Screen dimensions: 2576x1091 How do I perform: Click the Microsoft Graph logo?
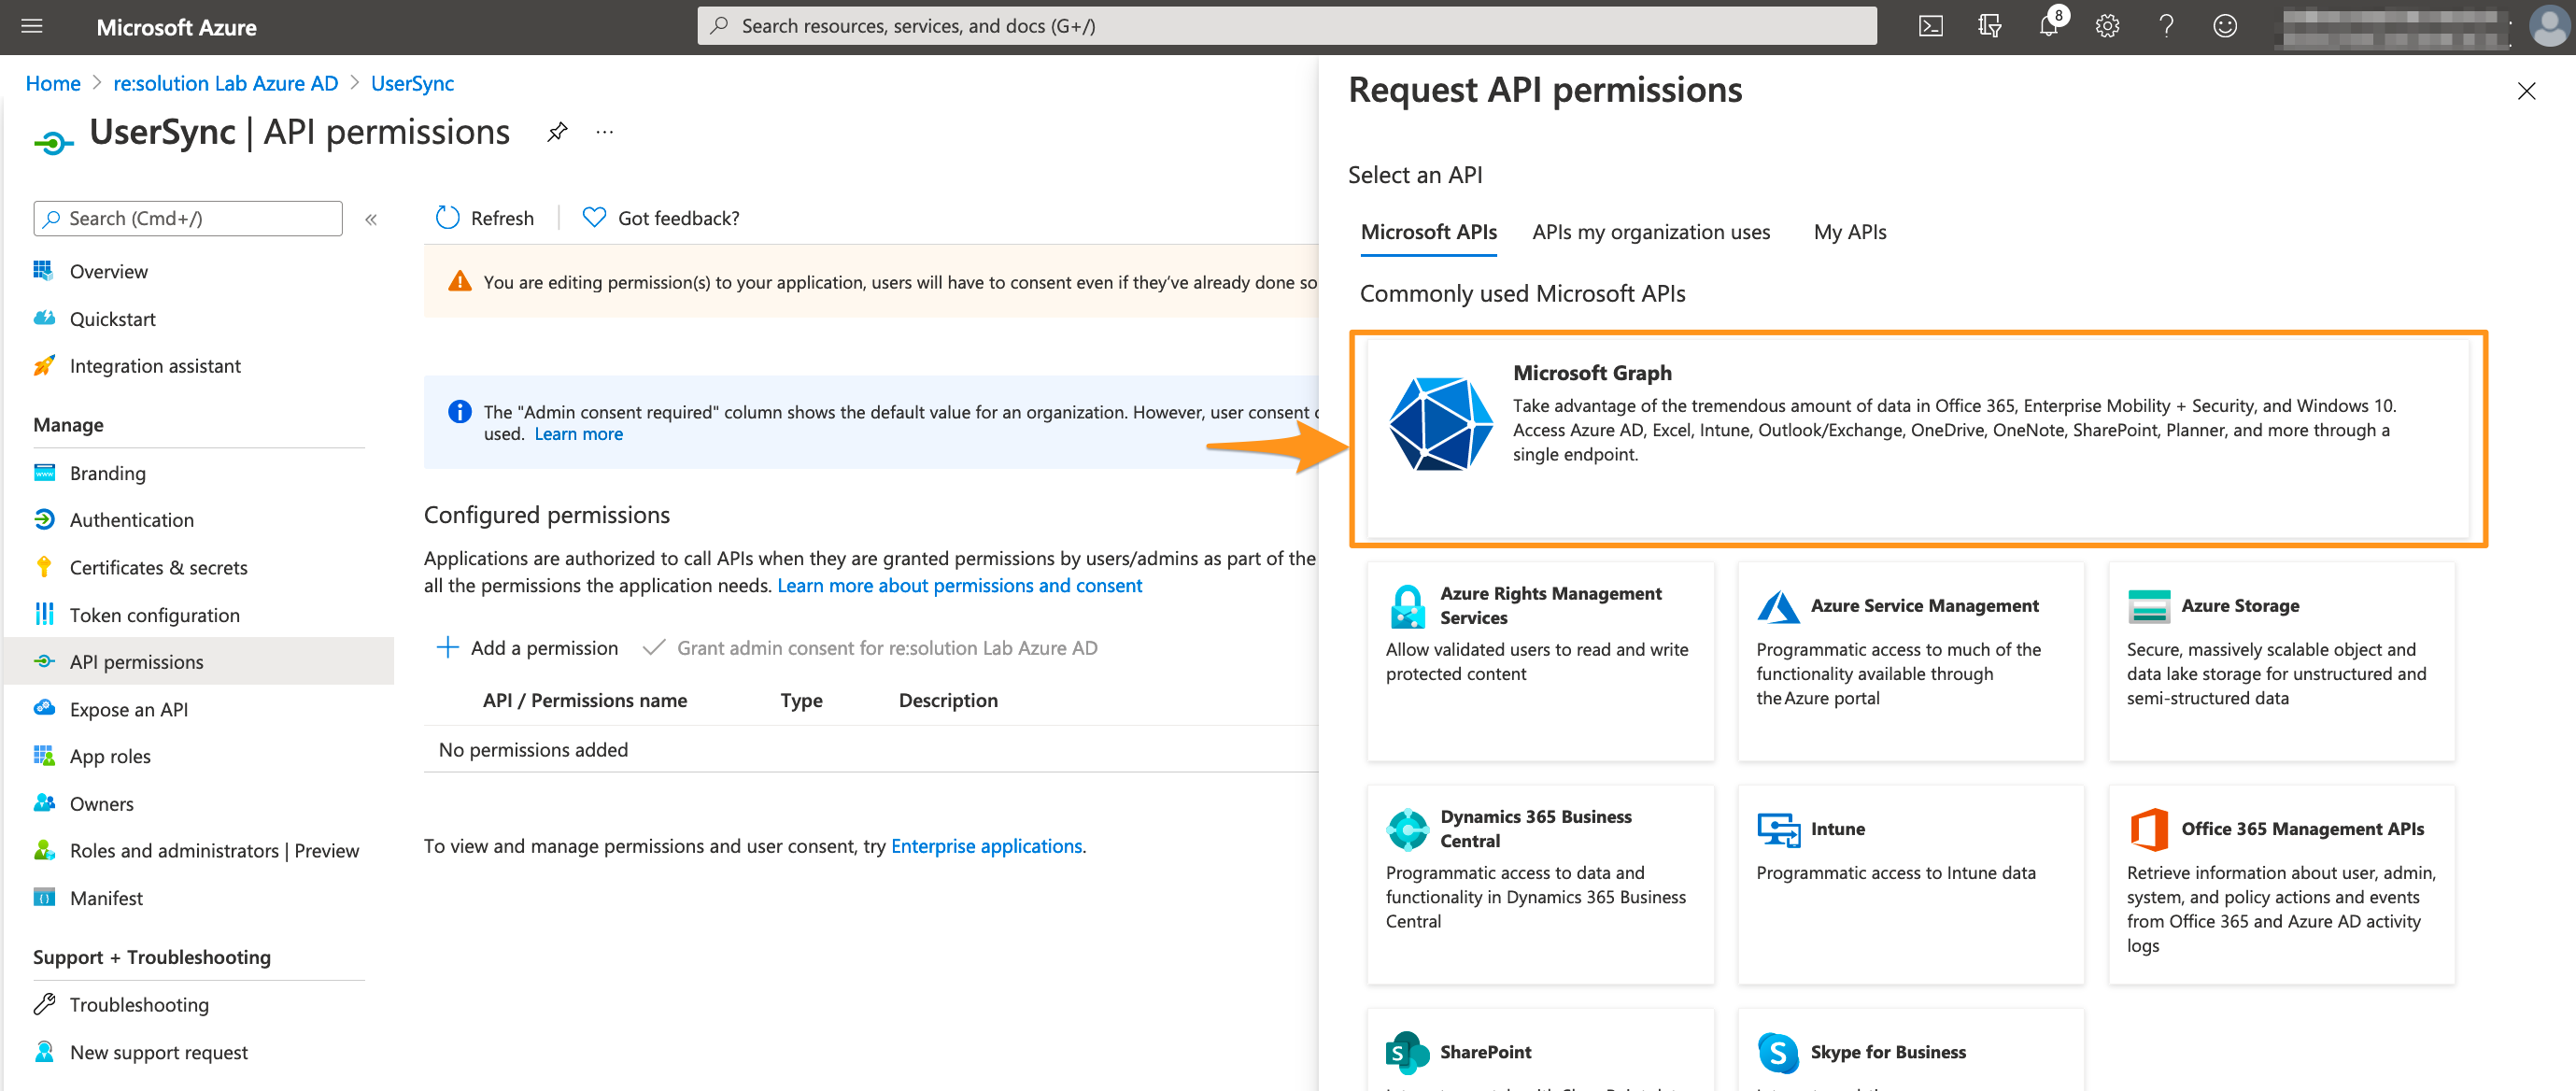click(1441, 424)
